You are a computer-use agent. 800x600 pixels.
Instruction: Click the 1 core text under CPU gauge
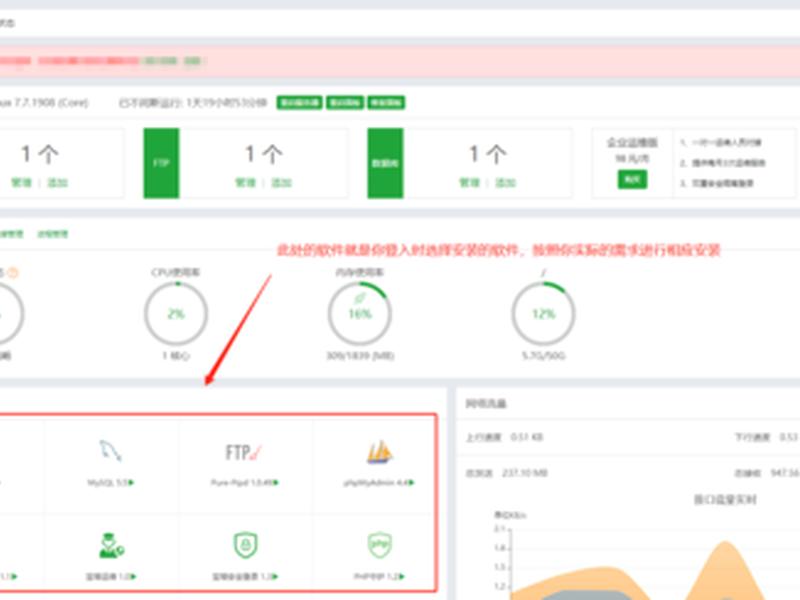(176, 356)
